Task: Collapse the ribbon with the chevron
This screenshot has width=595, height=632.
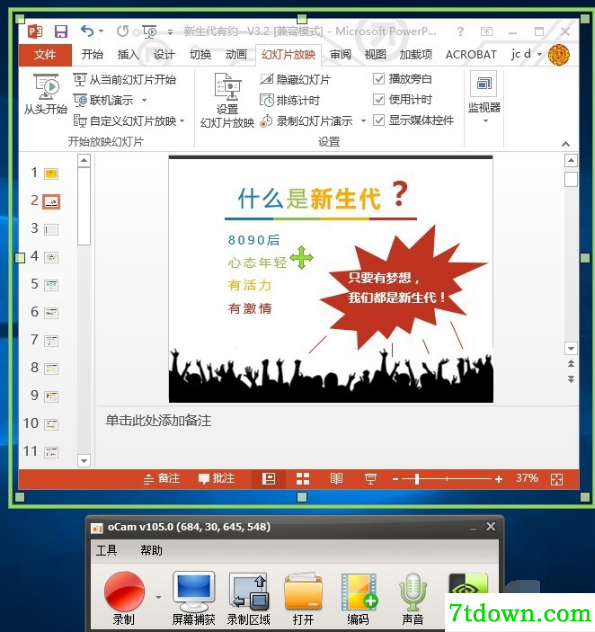Action: [566, 143]
